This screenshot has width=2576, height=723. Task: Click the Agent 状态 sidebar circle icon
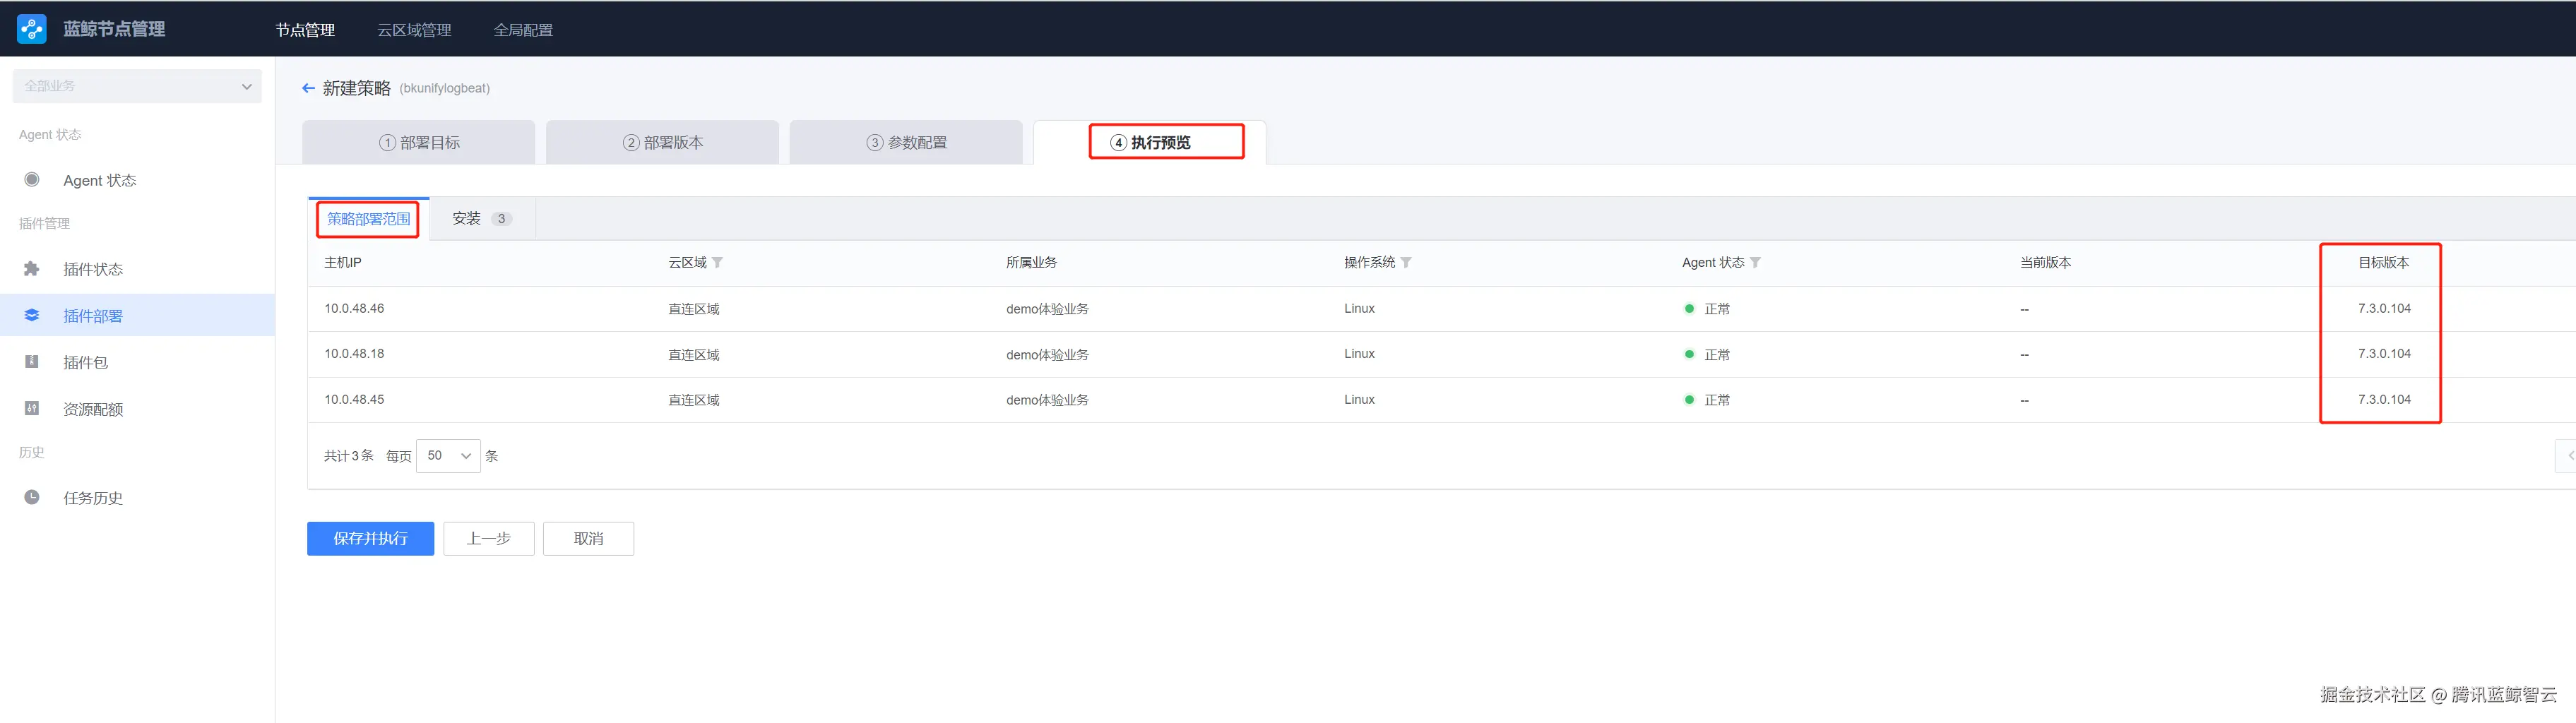32,180
